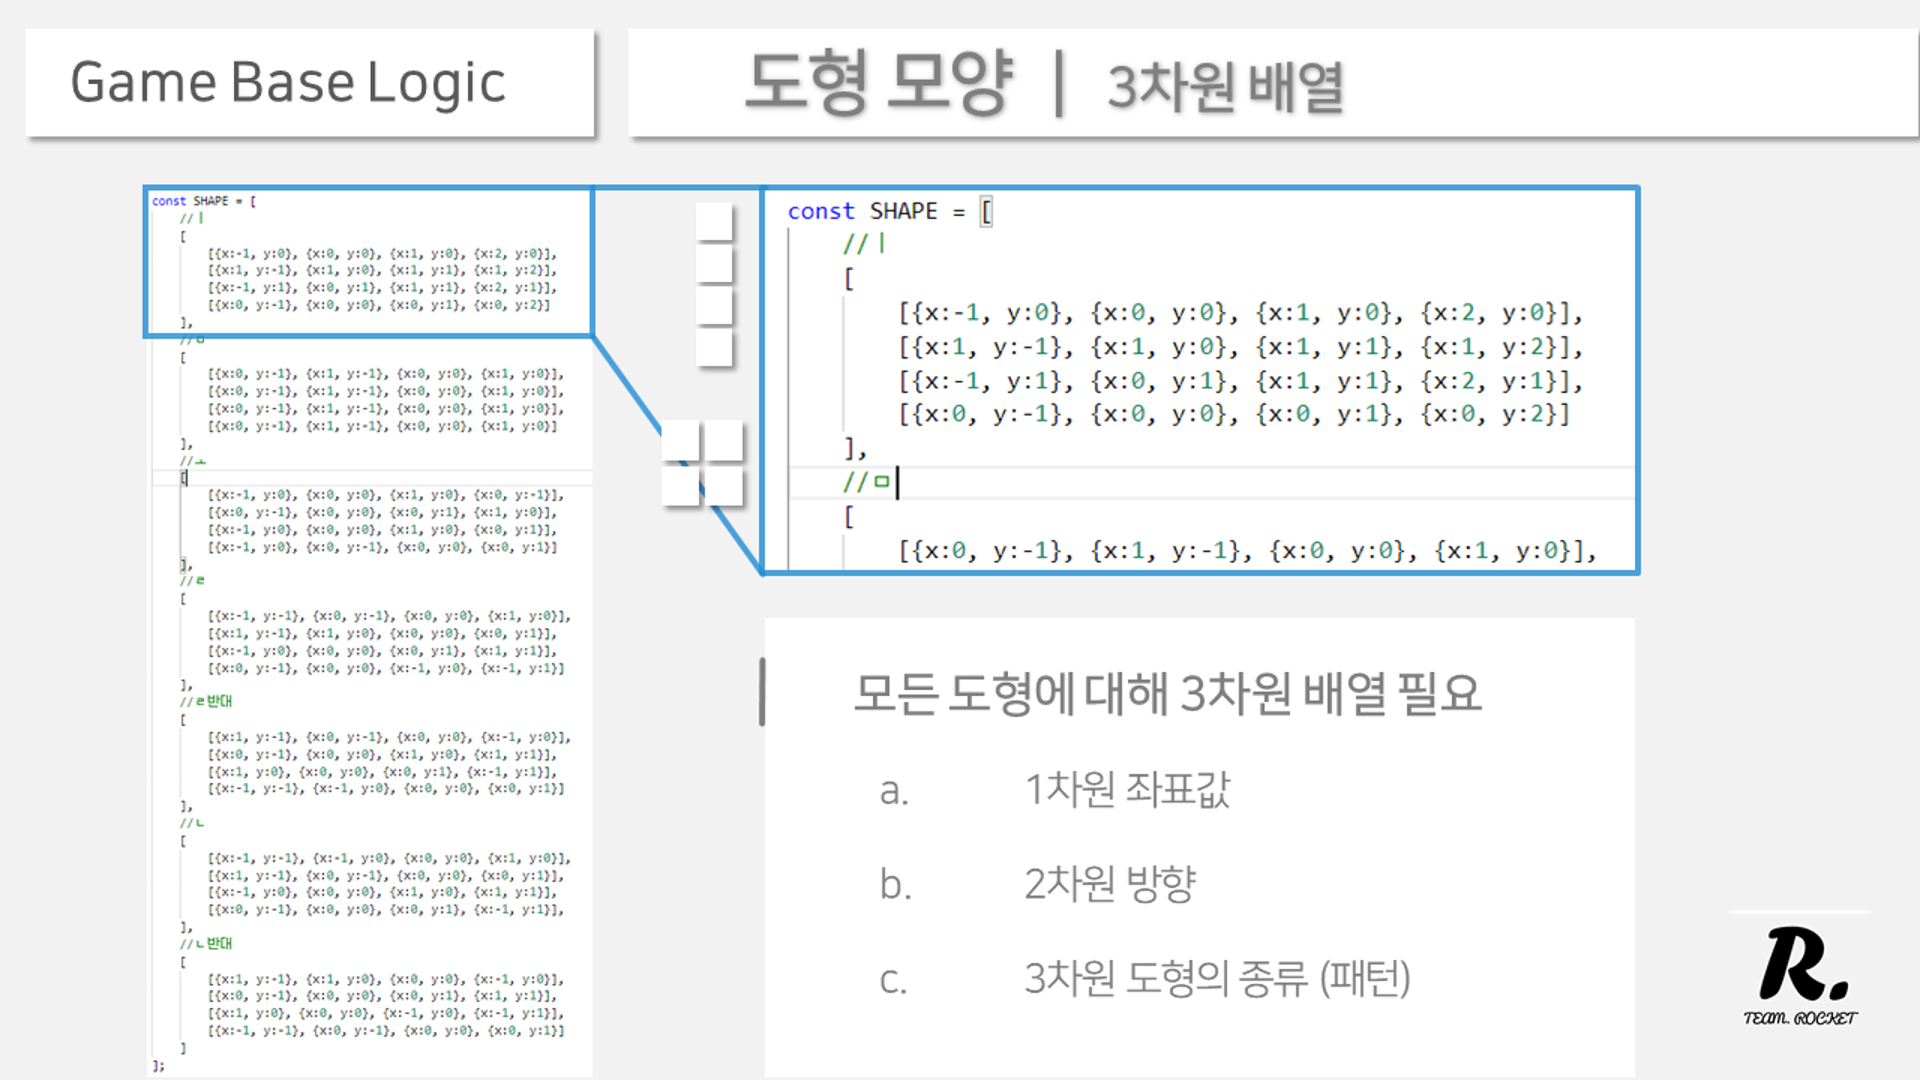Click the '도형 모양' heading text

coord(879,83)
